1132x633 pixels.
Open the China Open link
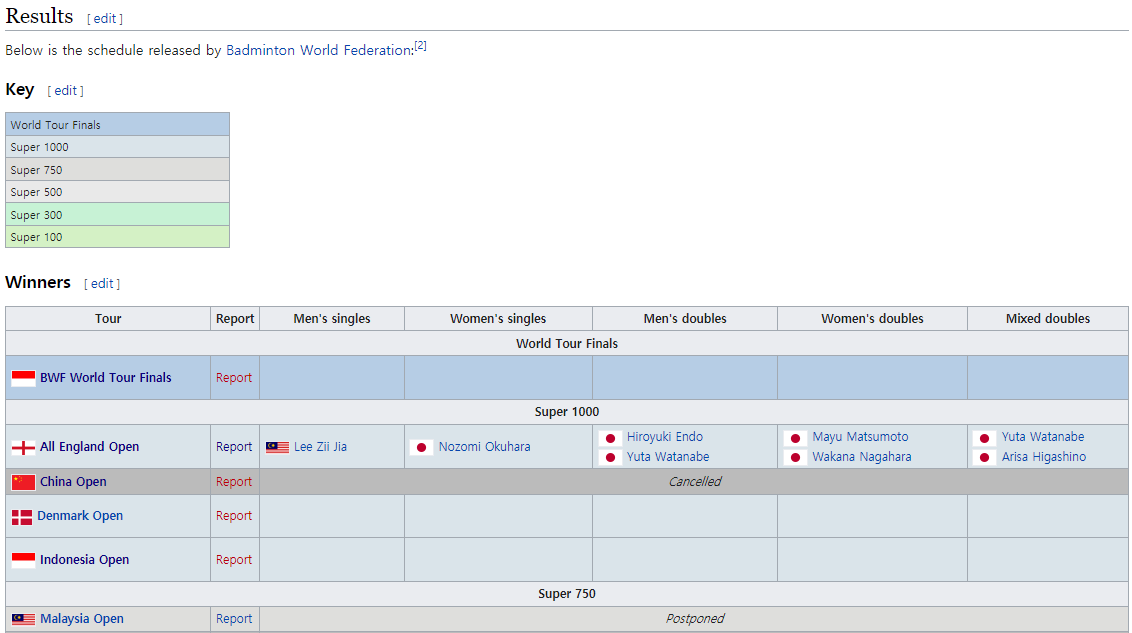(73, 481)
